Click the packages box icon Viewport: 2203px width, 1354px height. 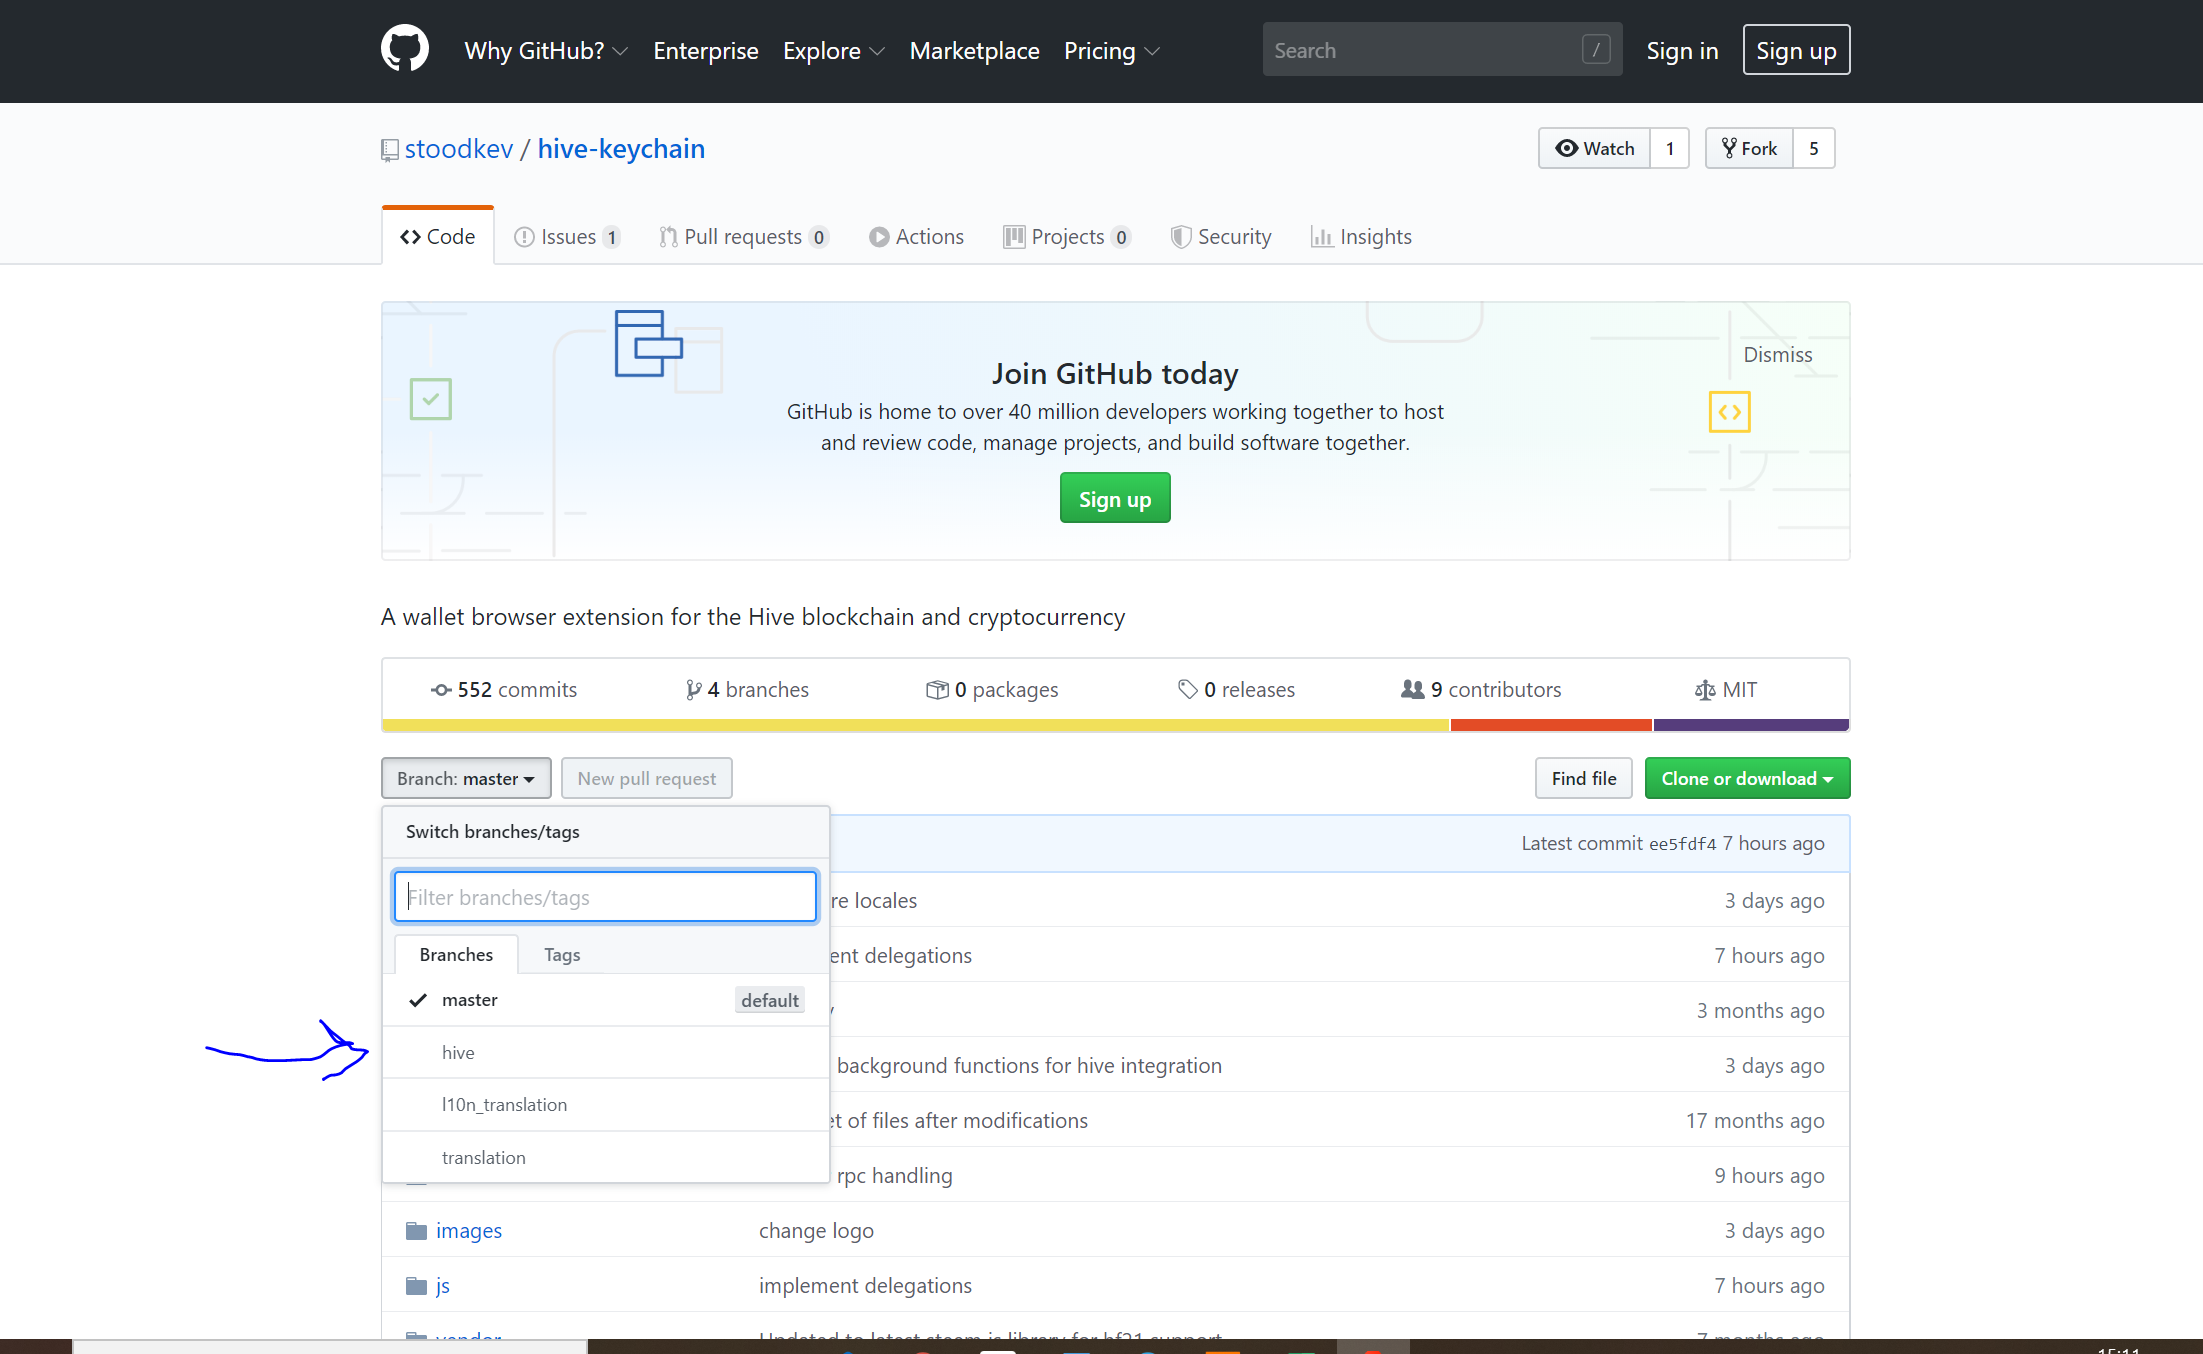(x=937, y=690)
